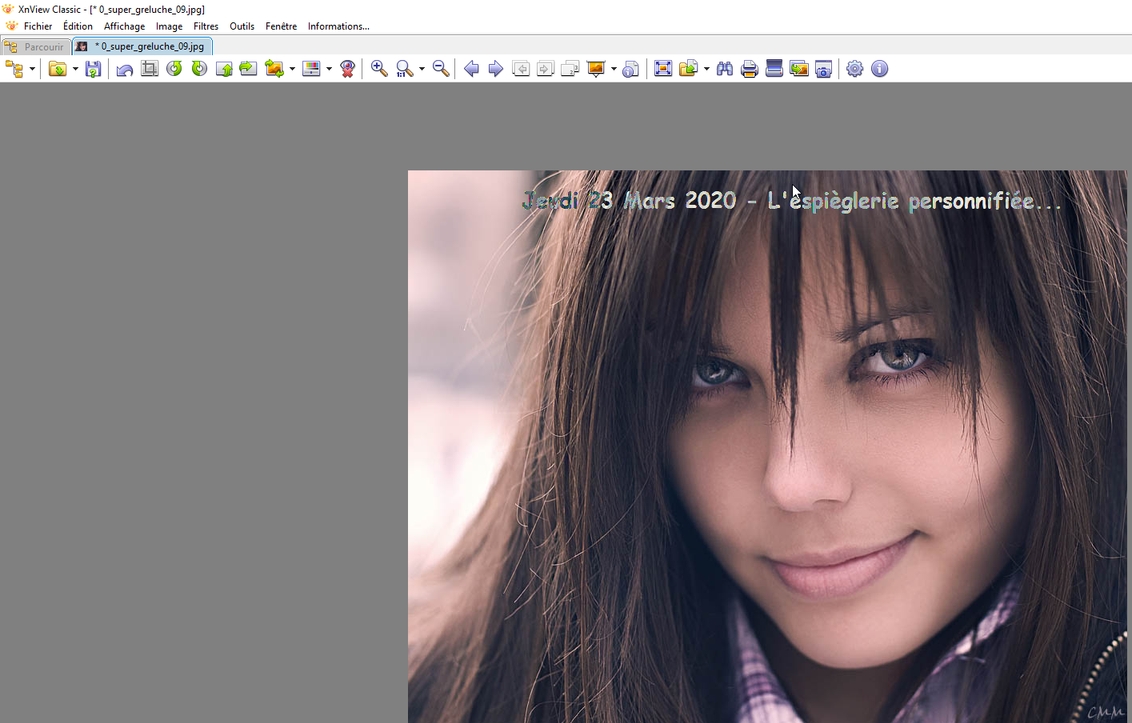Open the Image menu

point(168,26)
